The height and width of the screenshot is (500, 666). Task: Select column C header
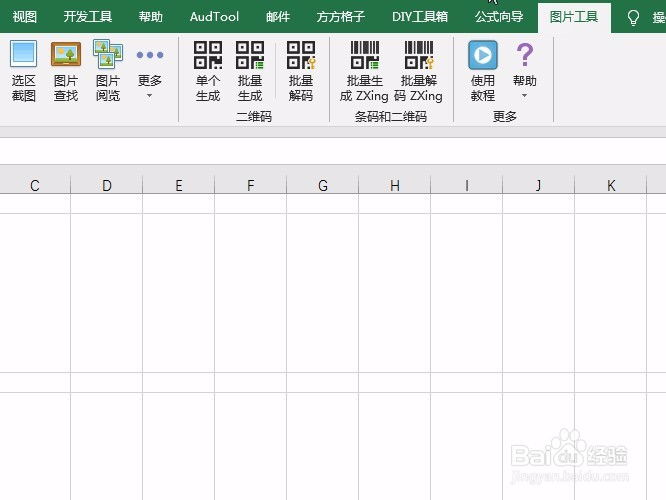(35, 185)
